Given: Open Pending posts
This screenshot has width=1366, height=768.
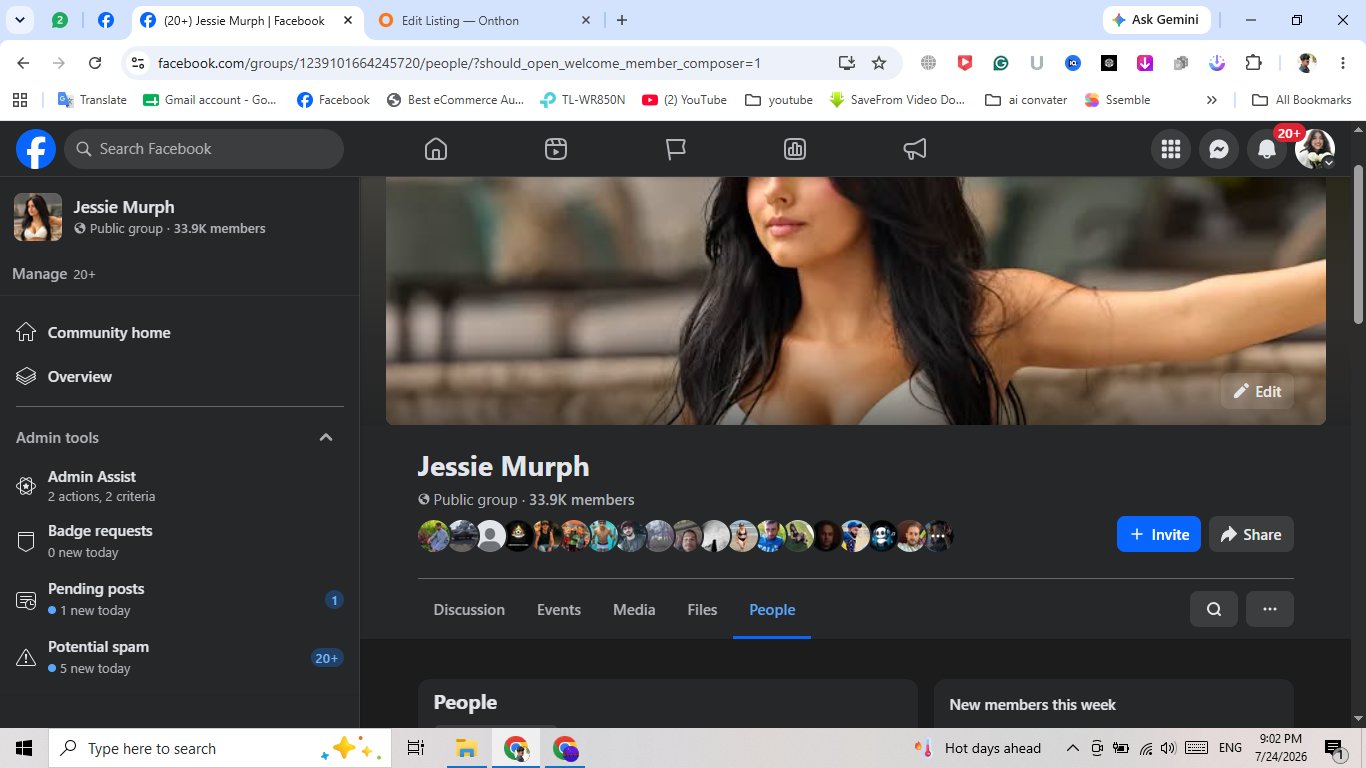Looking at the screenshot, I should click(180, 599).
